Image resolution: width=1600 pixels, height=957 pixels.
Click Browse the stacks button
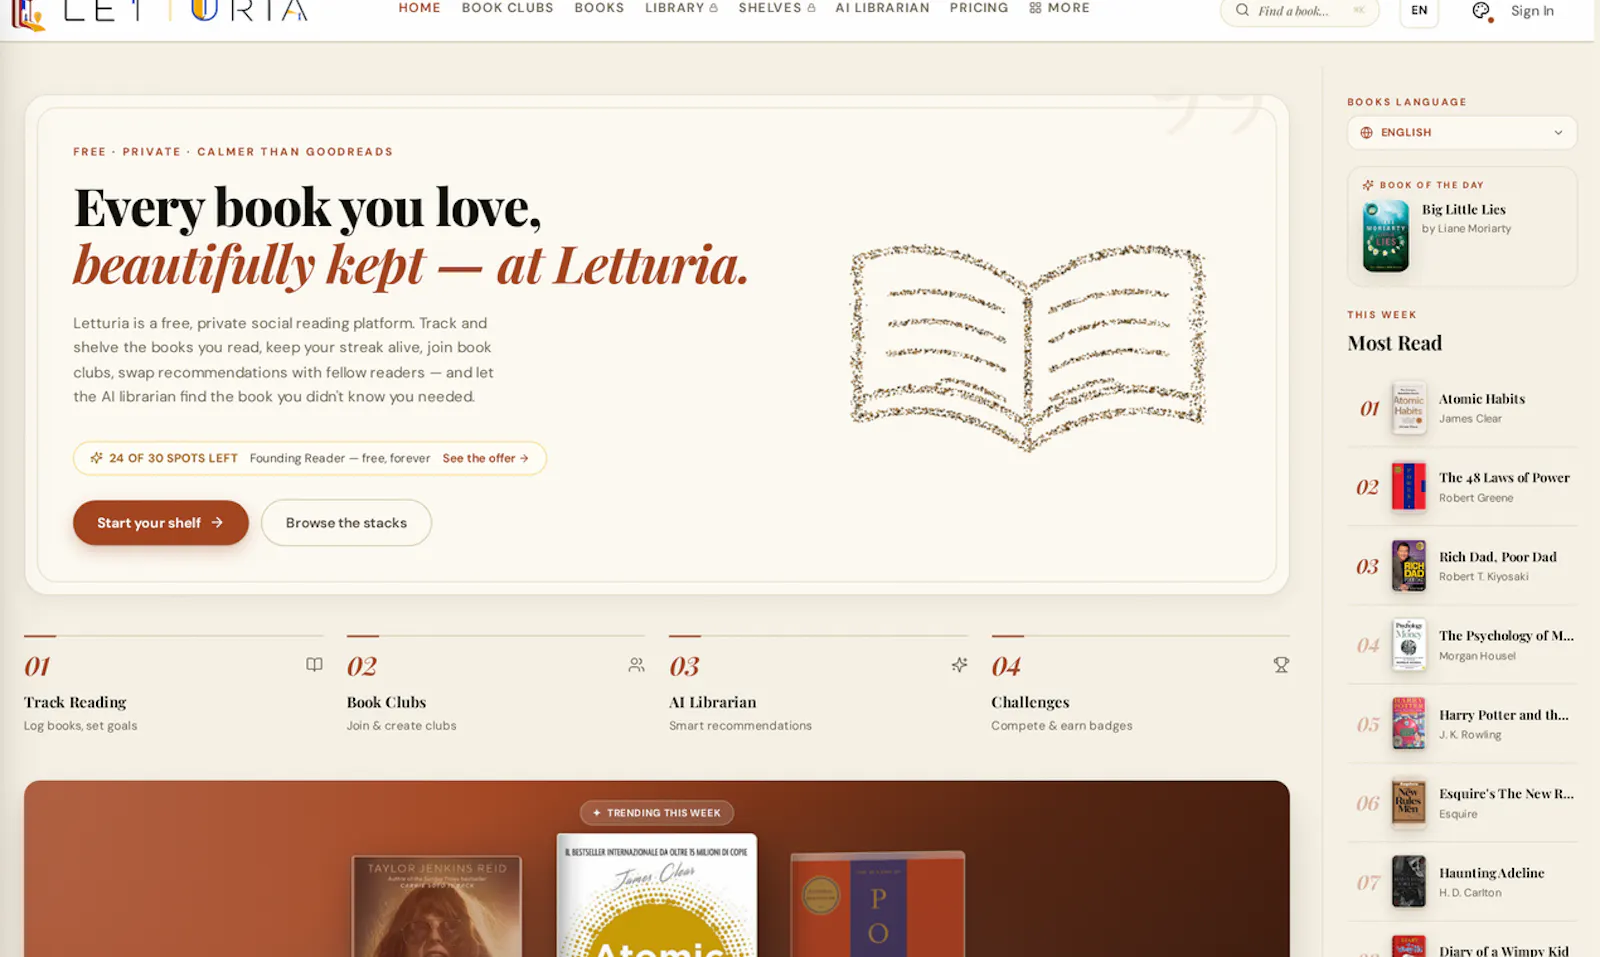pyautogui.click(x=346, y=523)
